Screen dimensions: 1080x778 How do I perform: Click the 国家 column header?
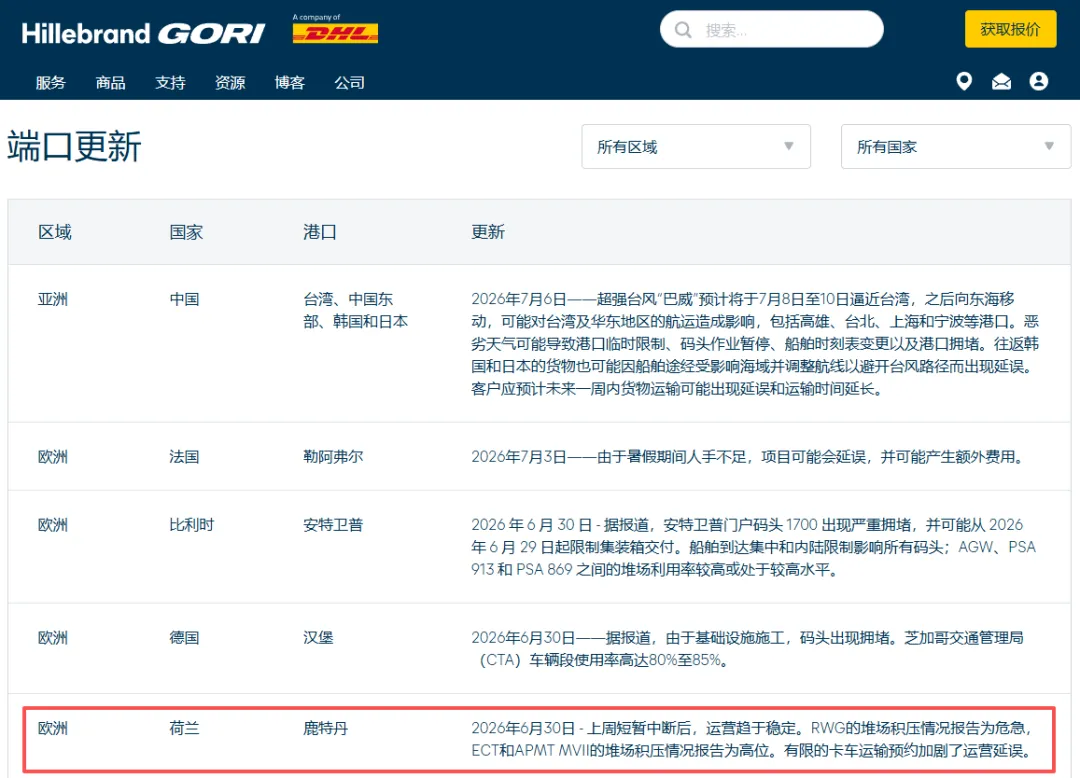tap(186, 232)
